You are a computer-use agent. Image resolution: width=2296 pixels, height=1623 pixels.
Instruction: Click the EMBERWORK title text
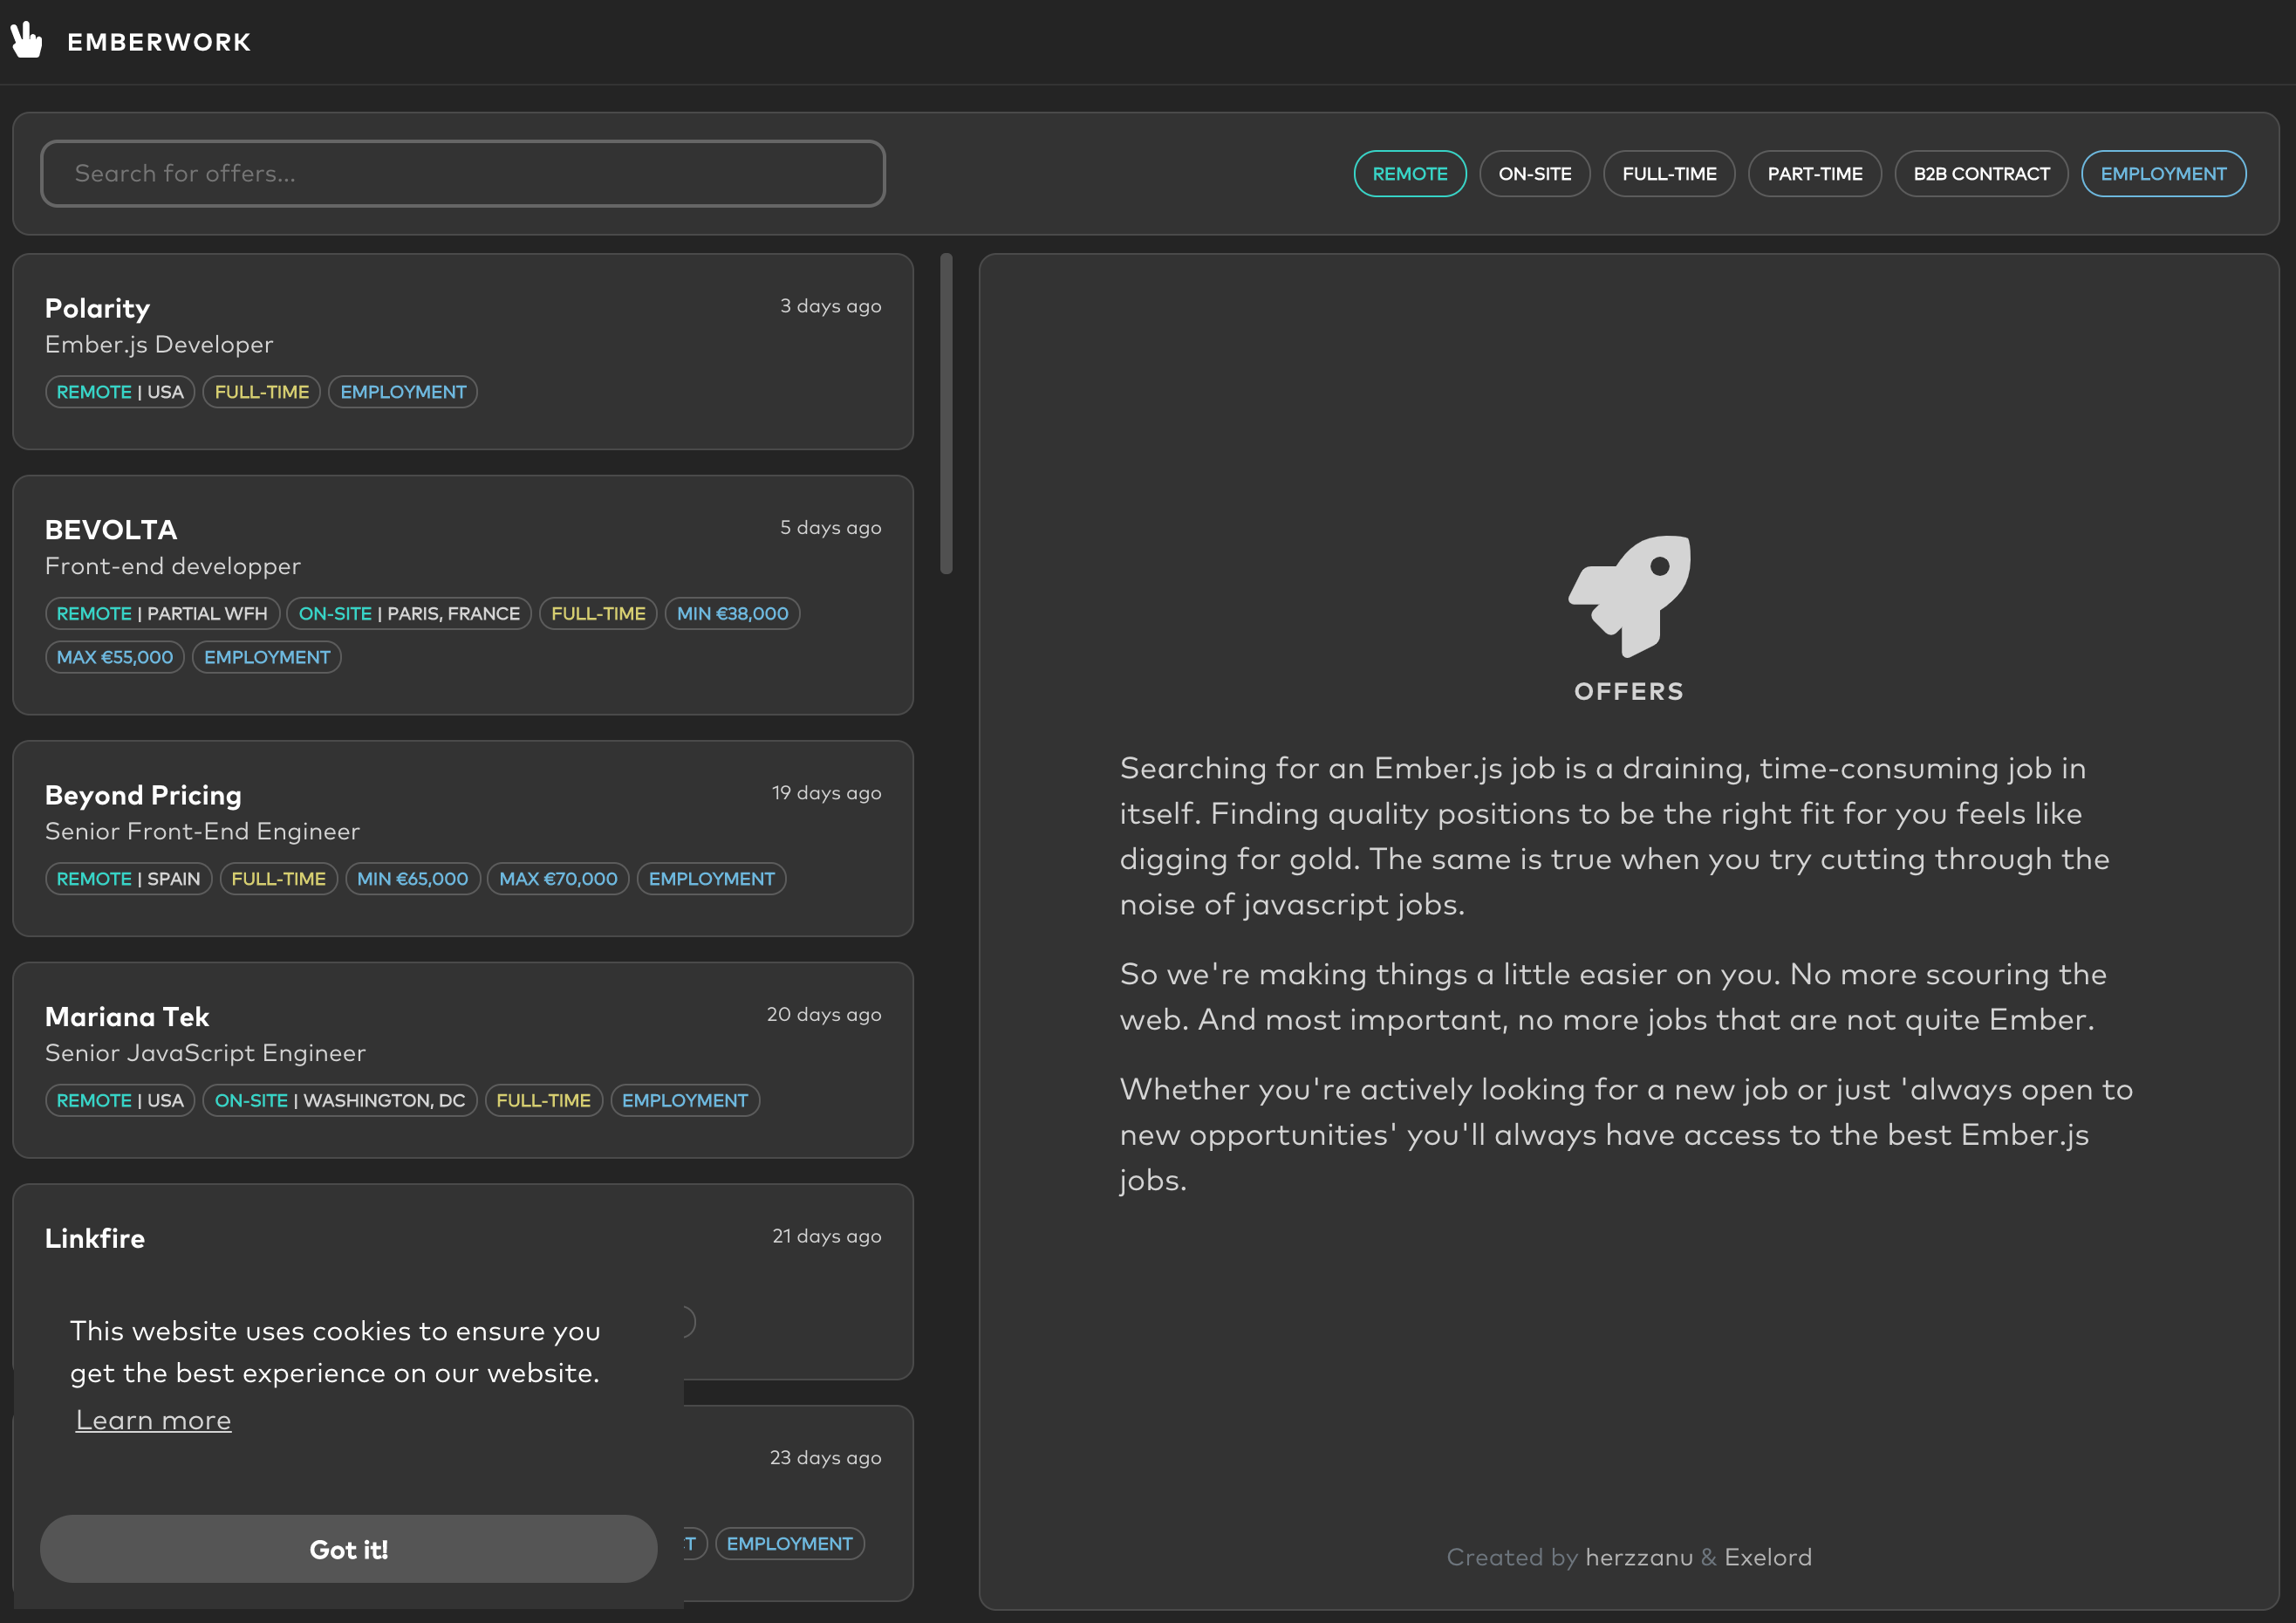159,42
